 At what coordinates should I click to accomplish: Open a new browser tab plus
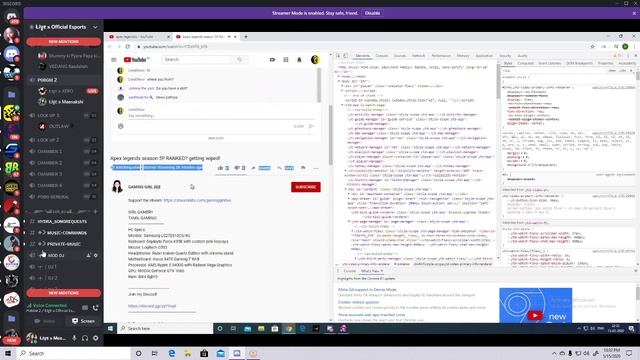(x=246, y=37)
